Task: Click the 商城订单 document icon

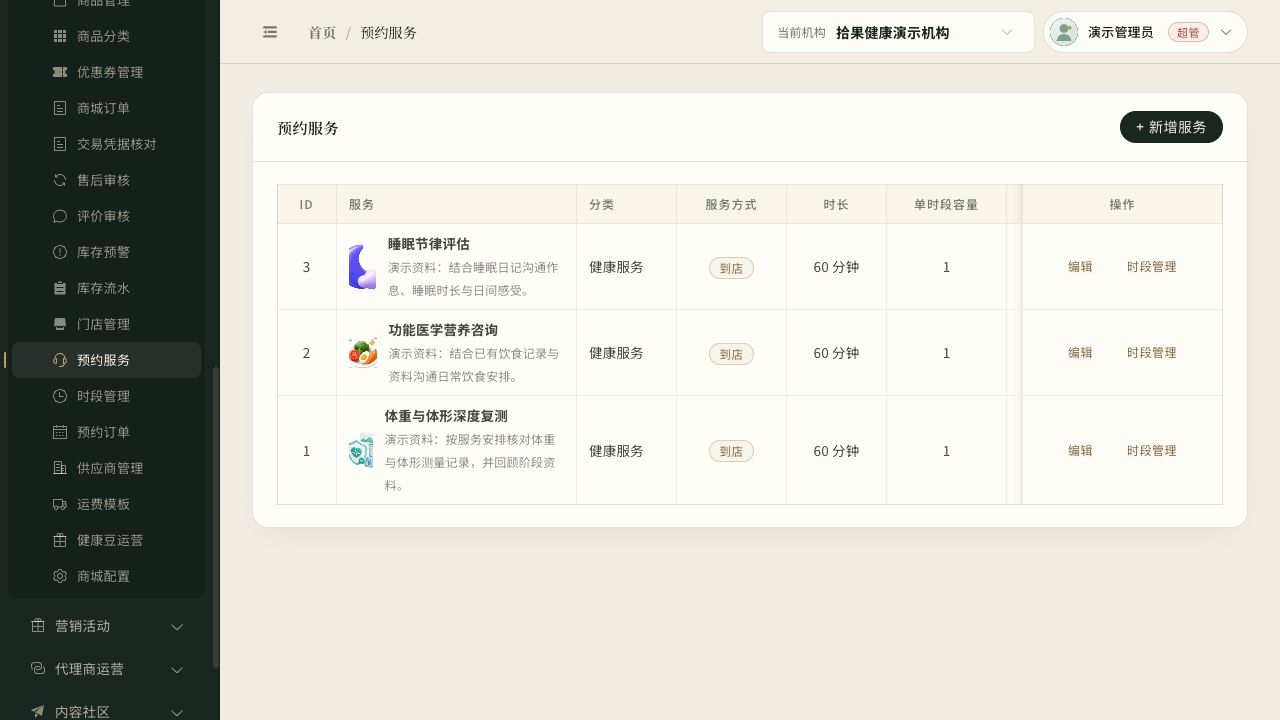Action: (x=60, y=108)
